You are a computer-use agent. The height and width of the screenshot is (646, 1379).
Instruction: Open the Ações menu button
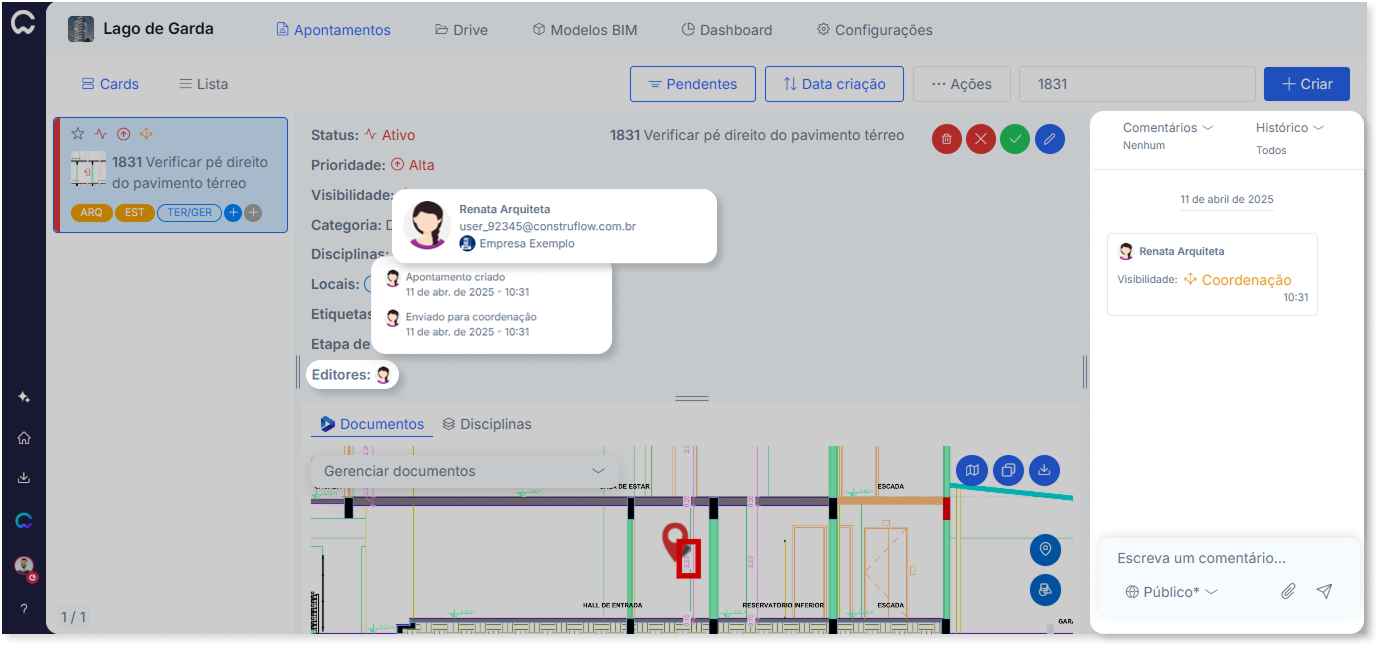click(961, 84)
